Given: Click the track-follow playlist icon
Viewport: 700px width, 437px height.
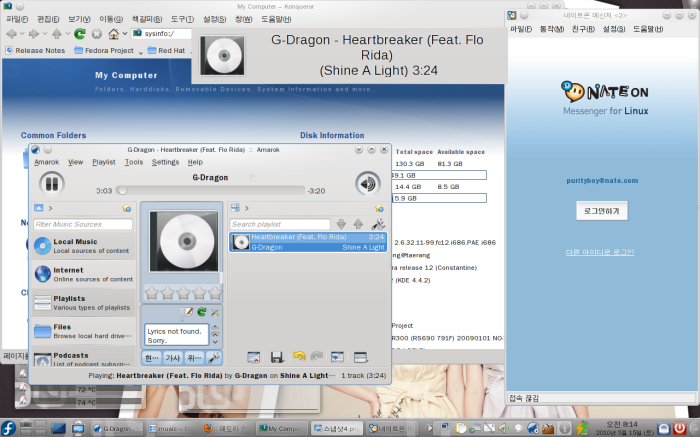Looking at the screenshot, I should (x=338, y=357).
